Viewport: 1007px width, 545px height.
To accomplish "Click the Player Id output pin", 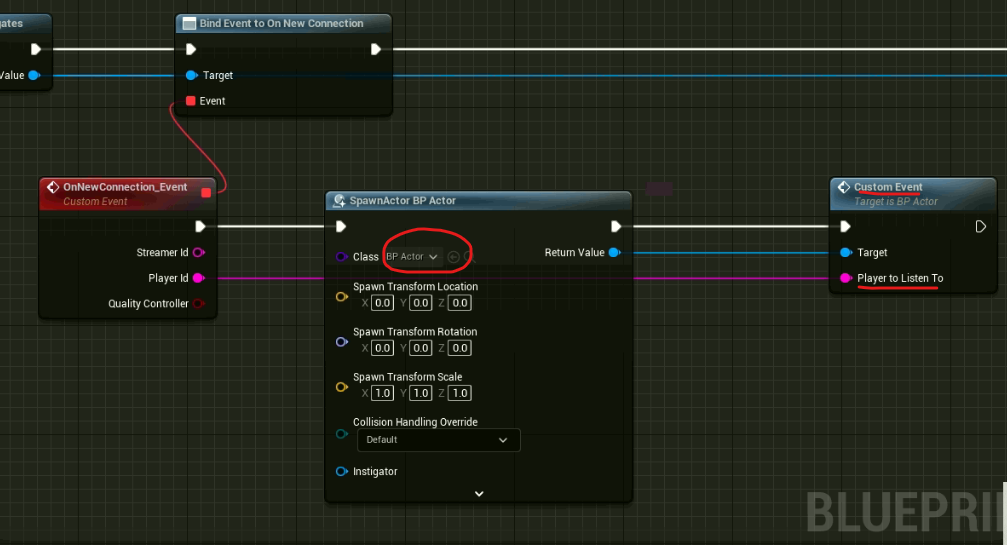I will [199, 278].
